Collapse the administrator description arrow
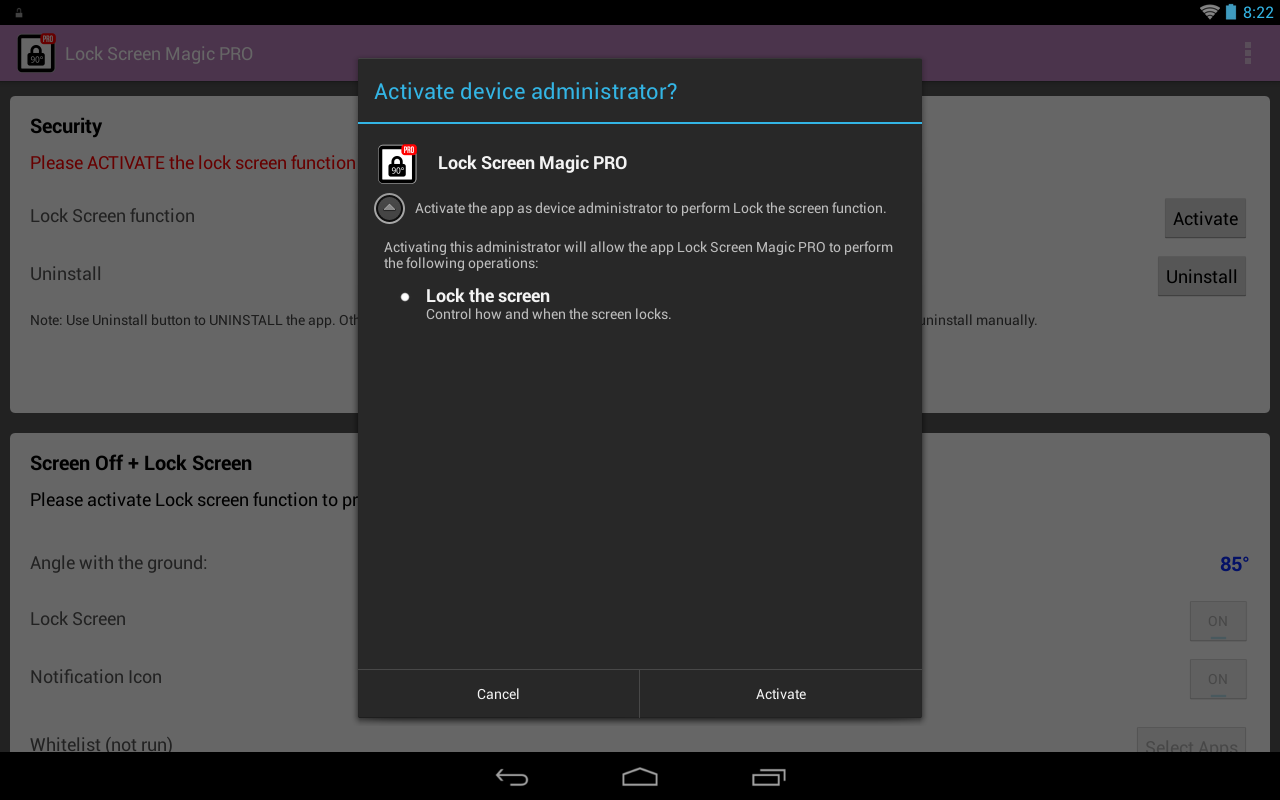 pyautogui.click(x=389, y=208)
